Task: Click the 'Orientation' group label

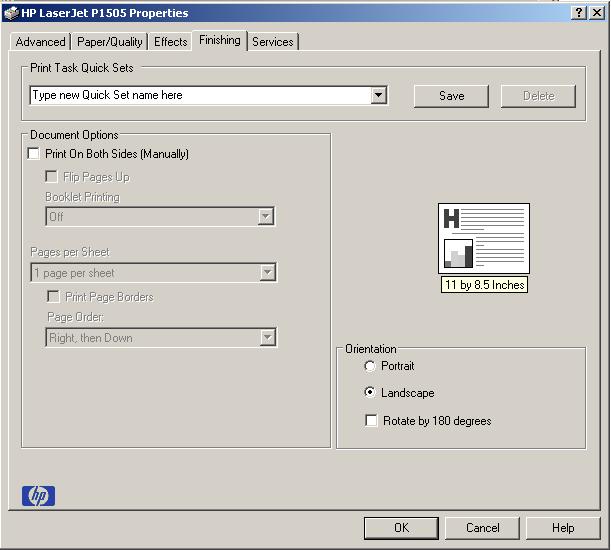Action: pos(371,349)
